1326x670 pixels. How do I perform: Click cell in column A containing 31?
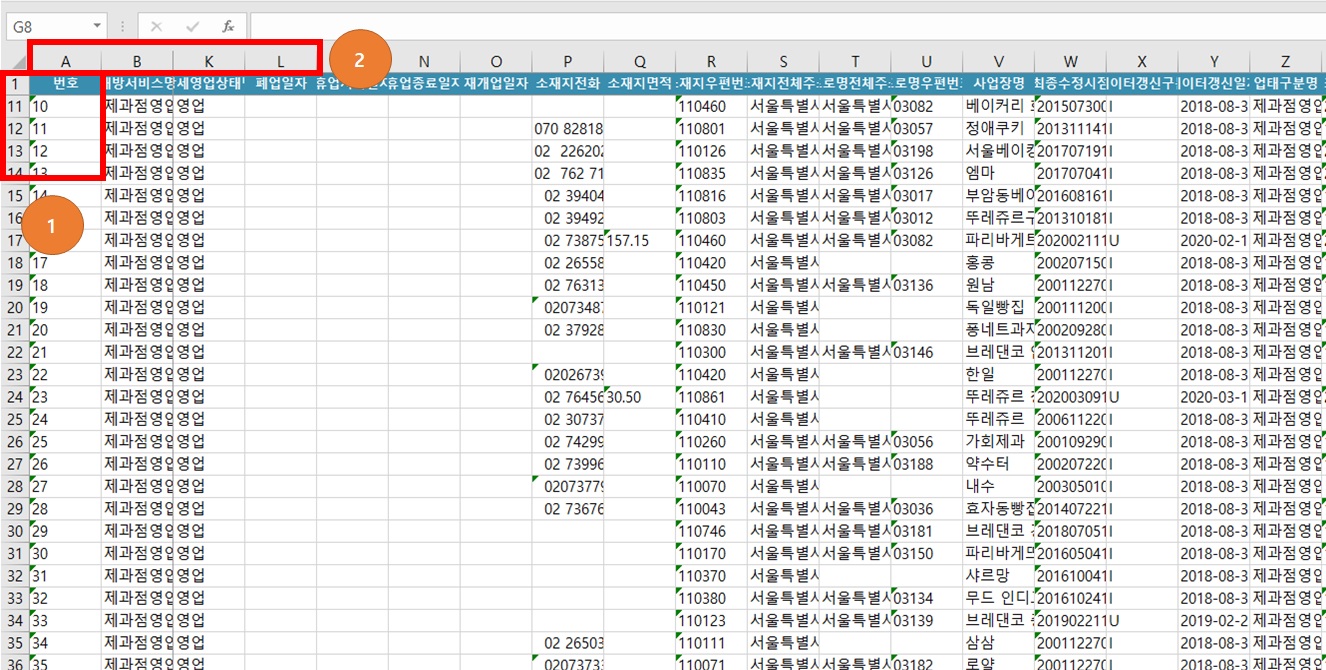[x=66, y=575]
